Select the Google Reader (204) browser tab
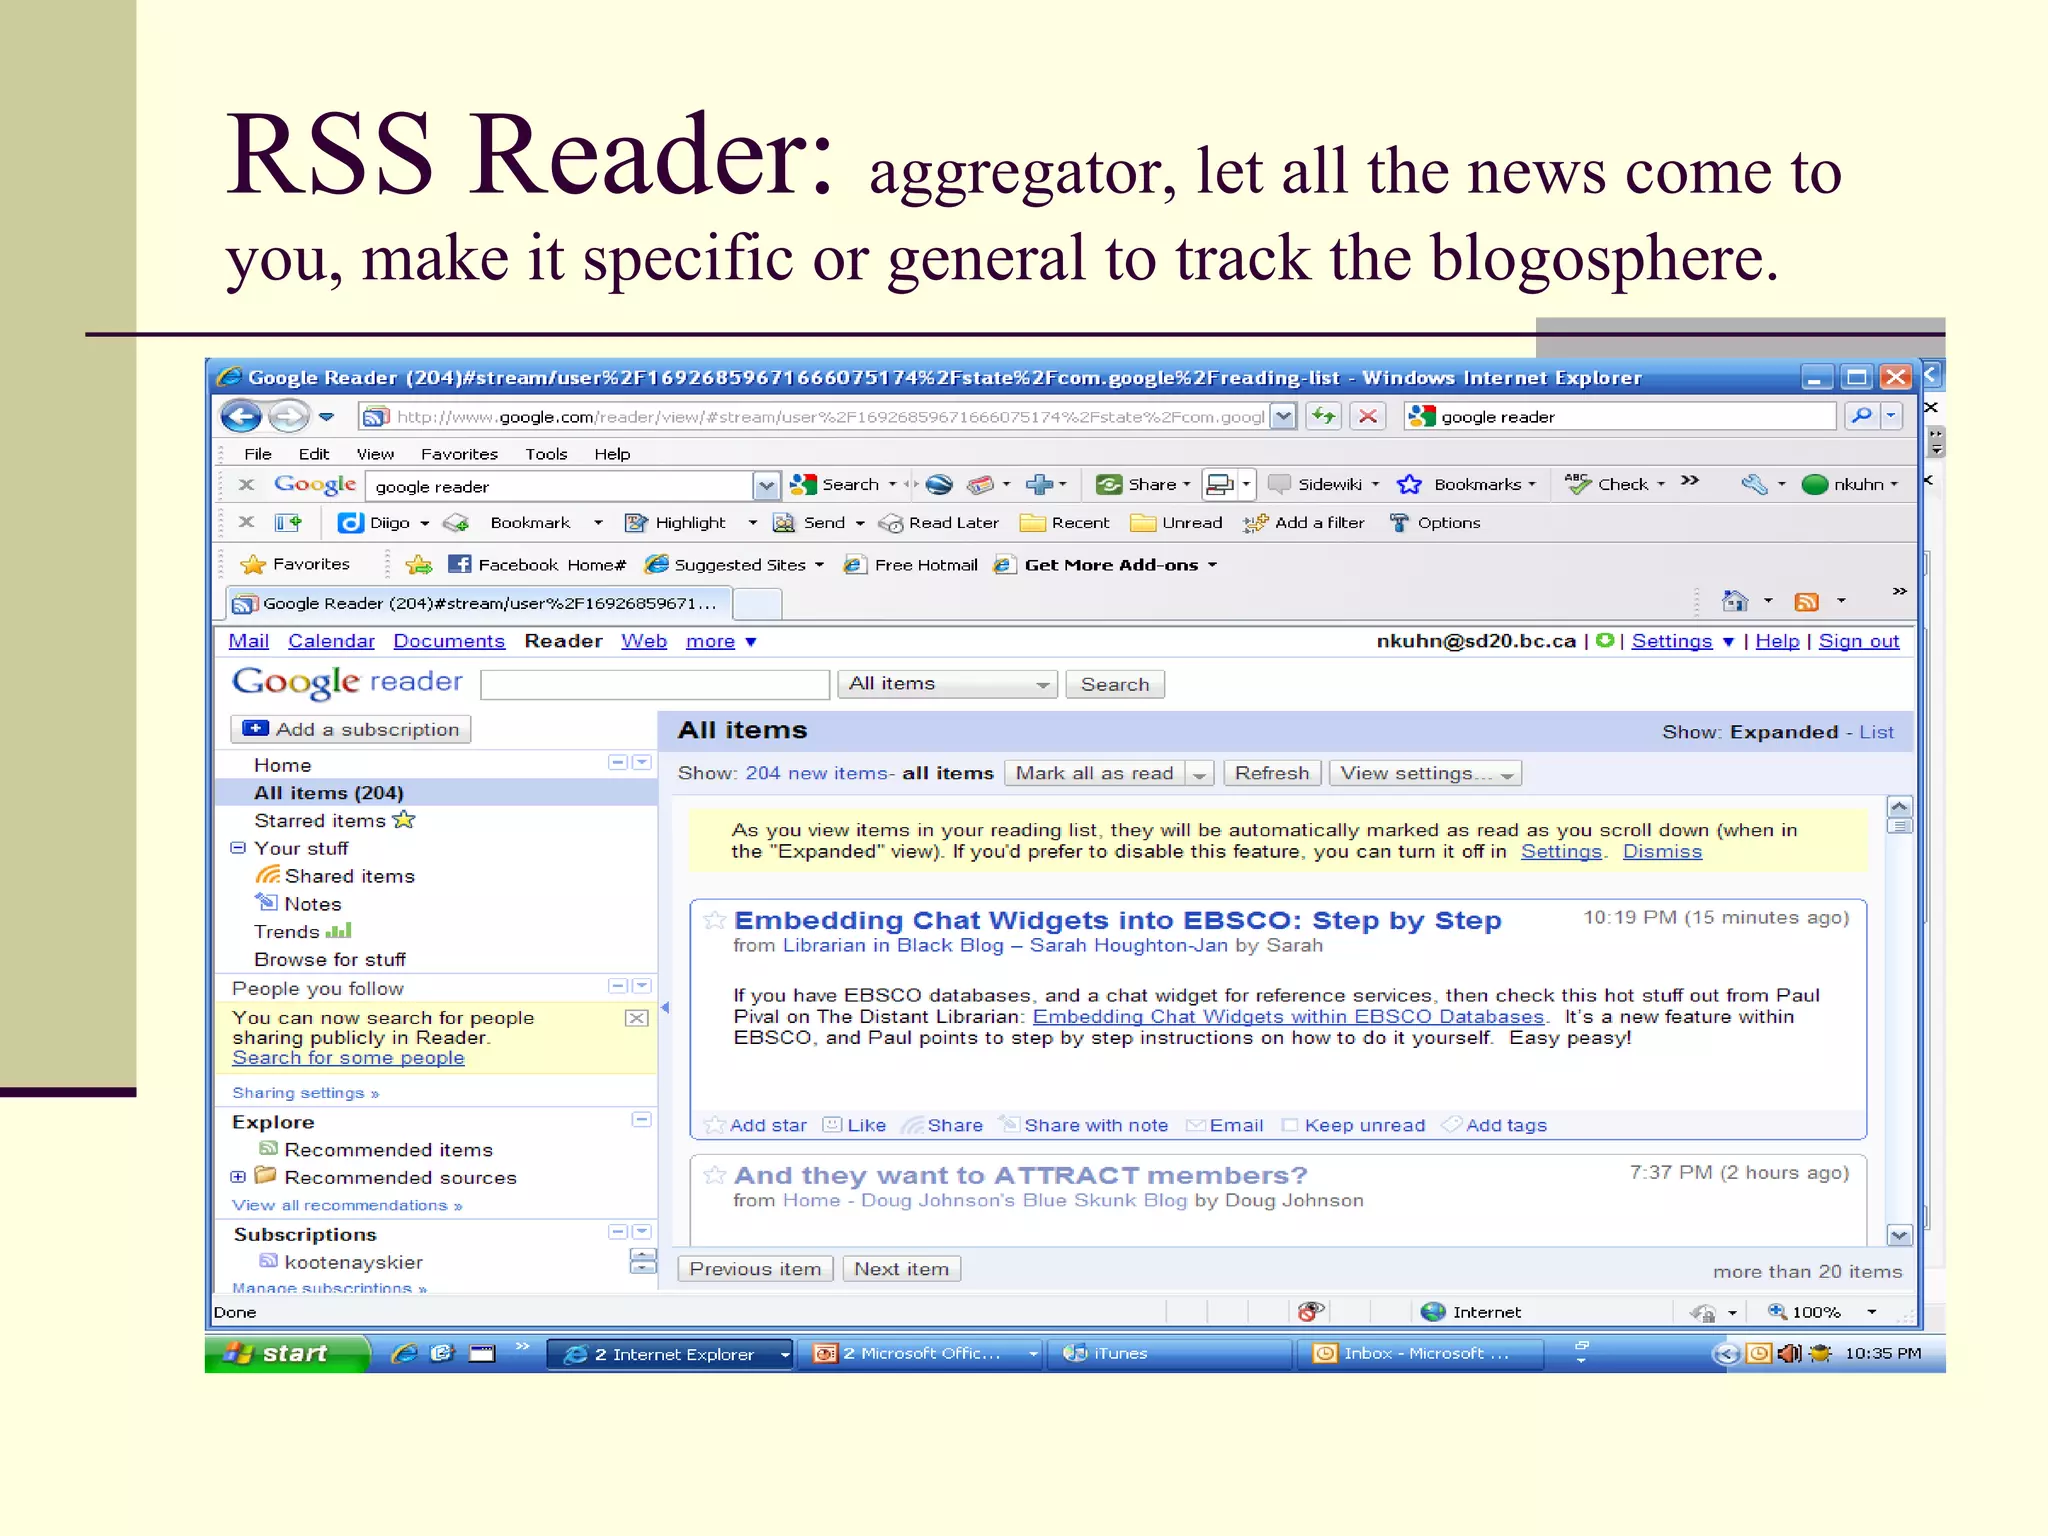The image size is (2048, 1536). pyautogui.click(x=478, y=603)
